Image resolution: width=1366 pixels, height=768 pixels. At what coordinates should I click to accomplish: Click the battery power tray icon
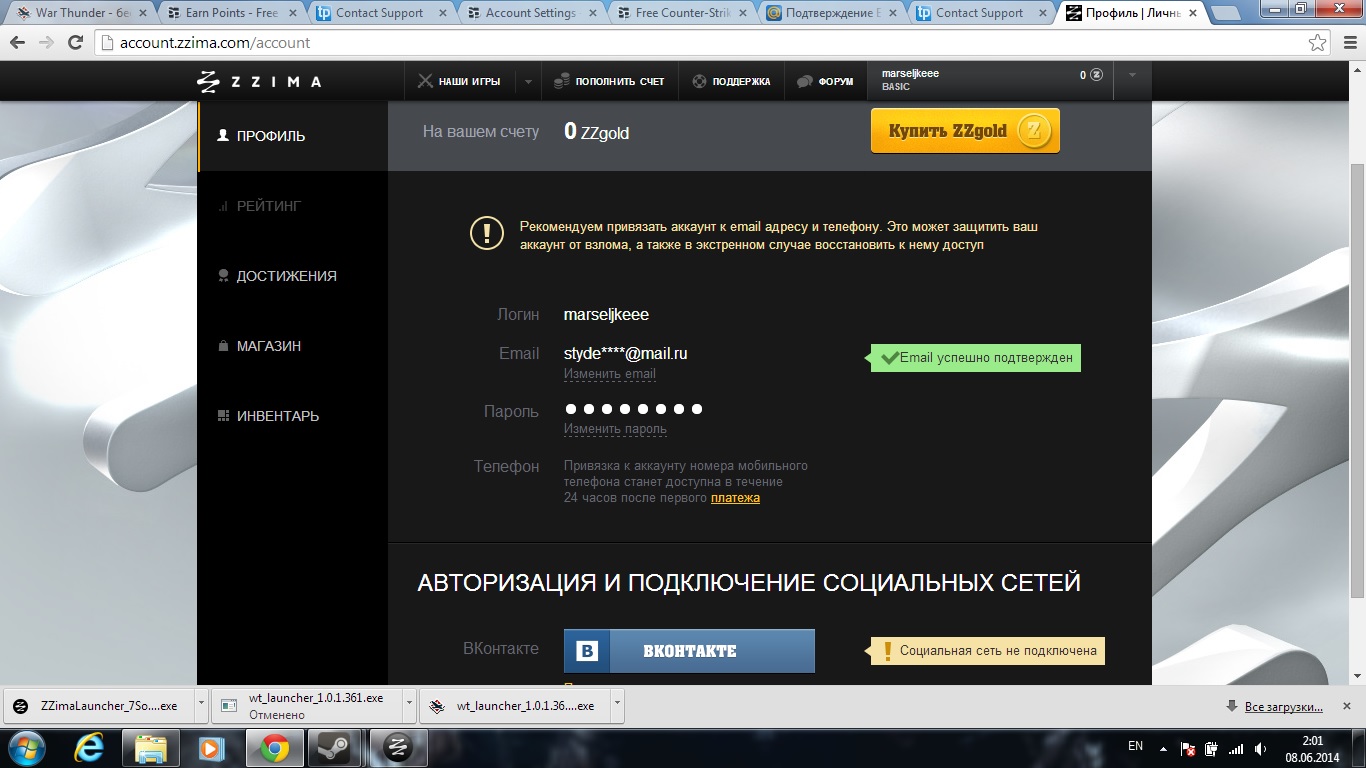tap(1212, 748)
